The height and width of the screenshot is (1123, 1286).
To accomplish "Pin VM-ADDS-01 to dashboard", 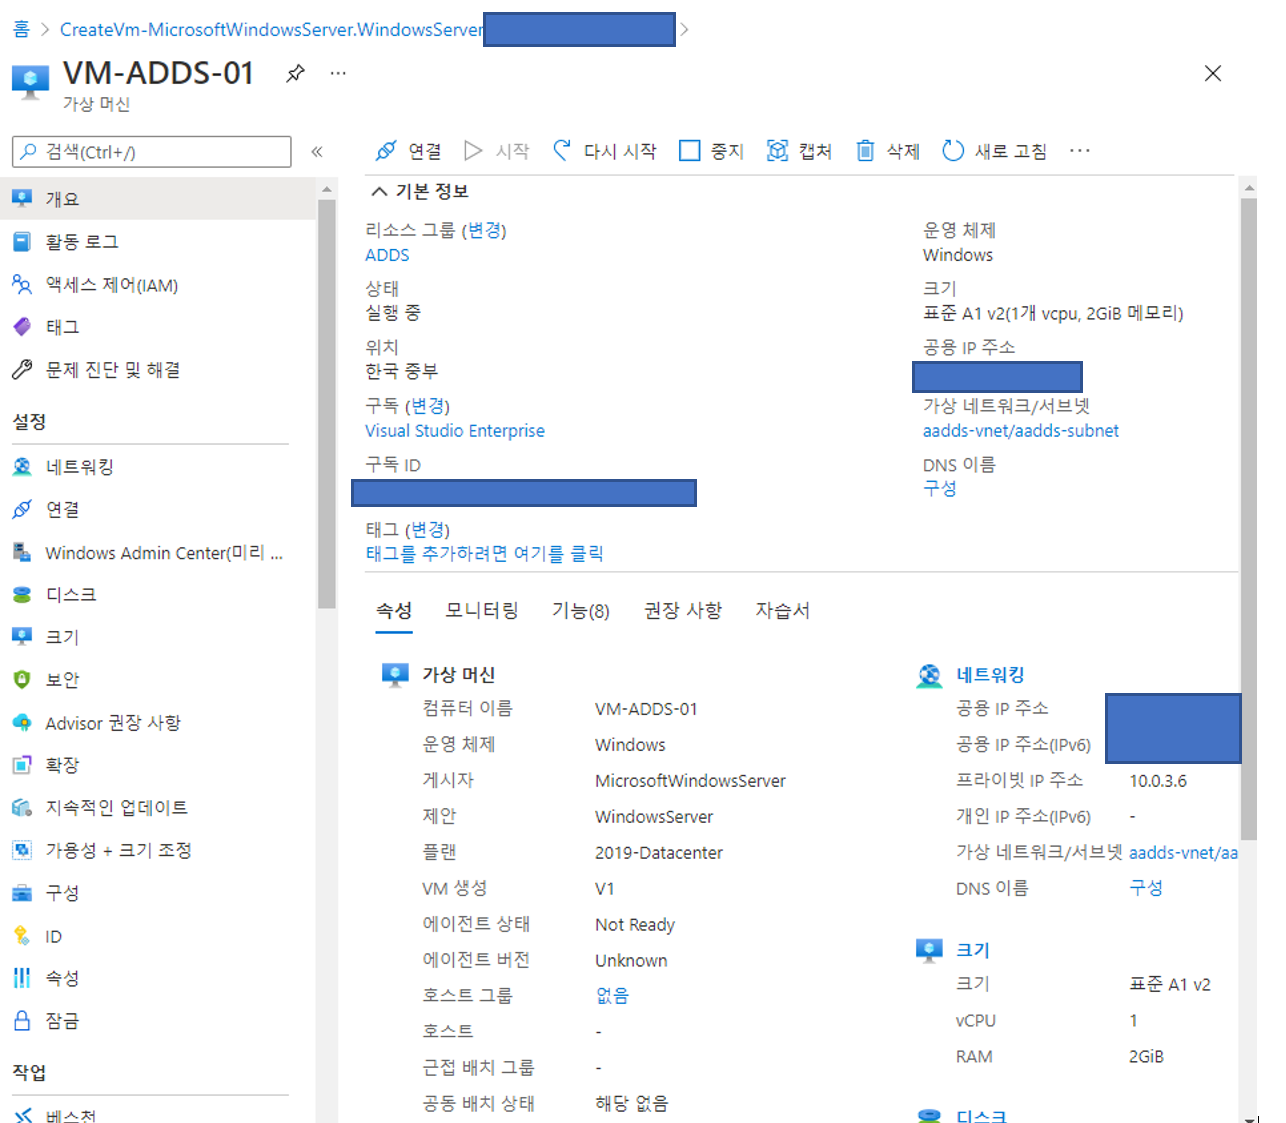I will tap(295, 74).
